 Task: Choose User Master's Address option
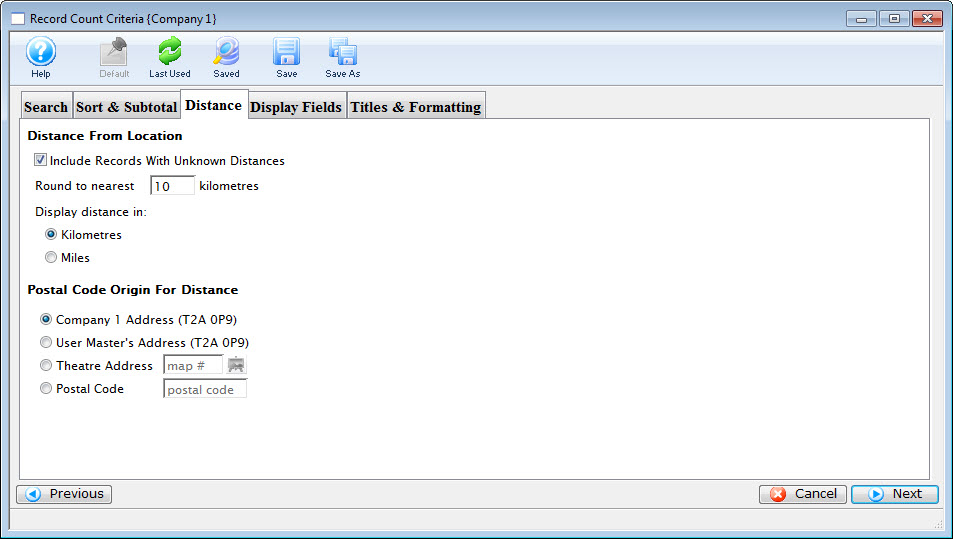[x=46, y=343]
